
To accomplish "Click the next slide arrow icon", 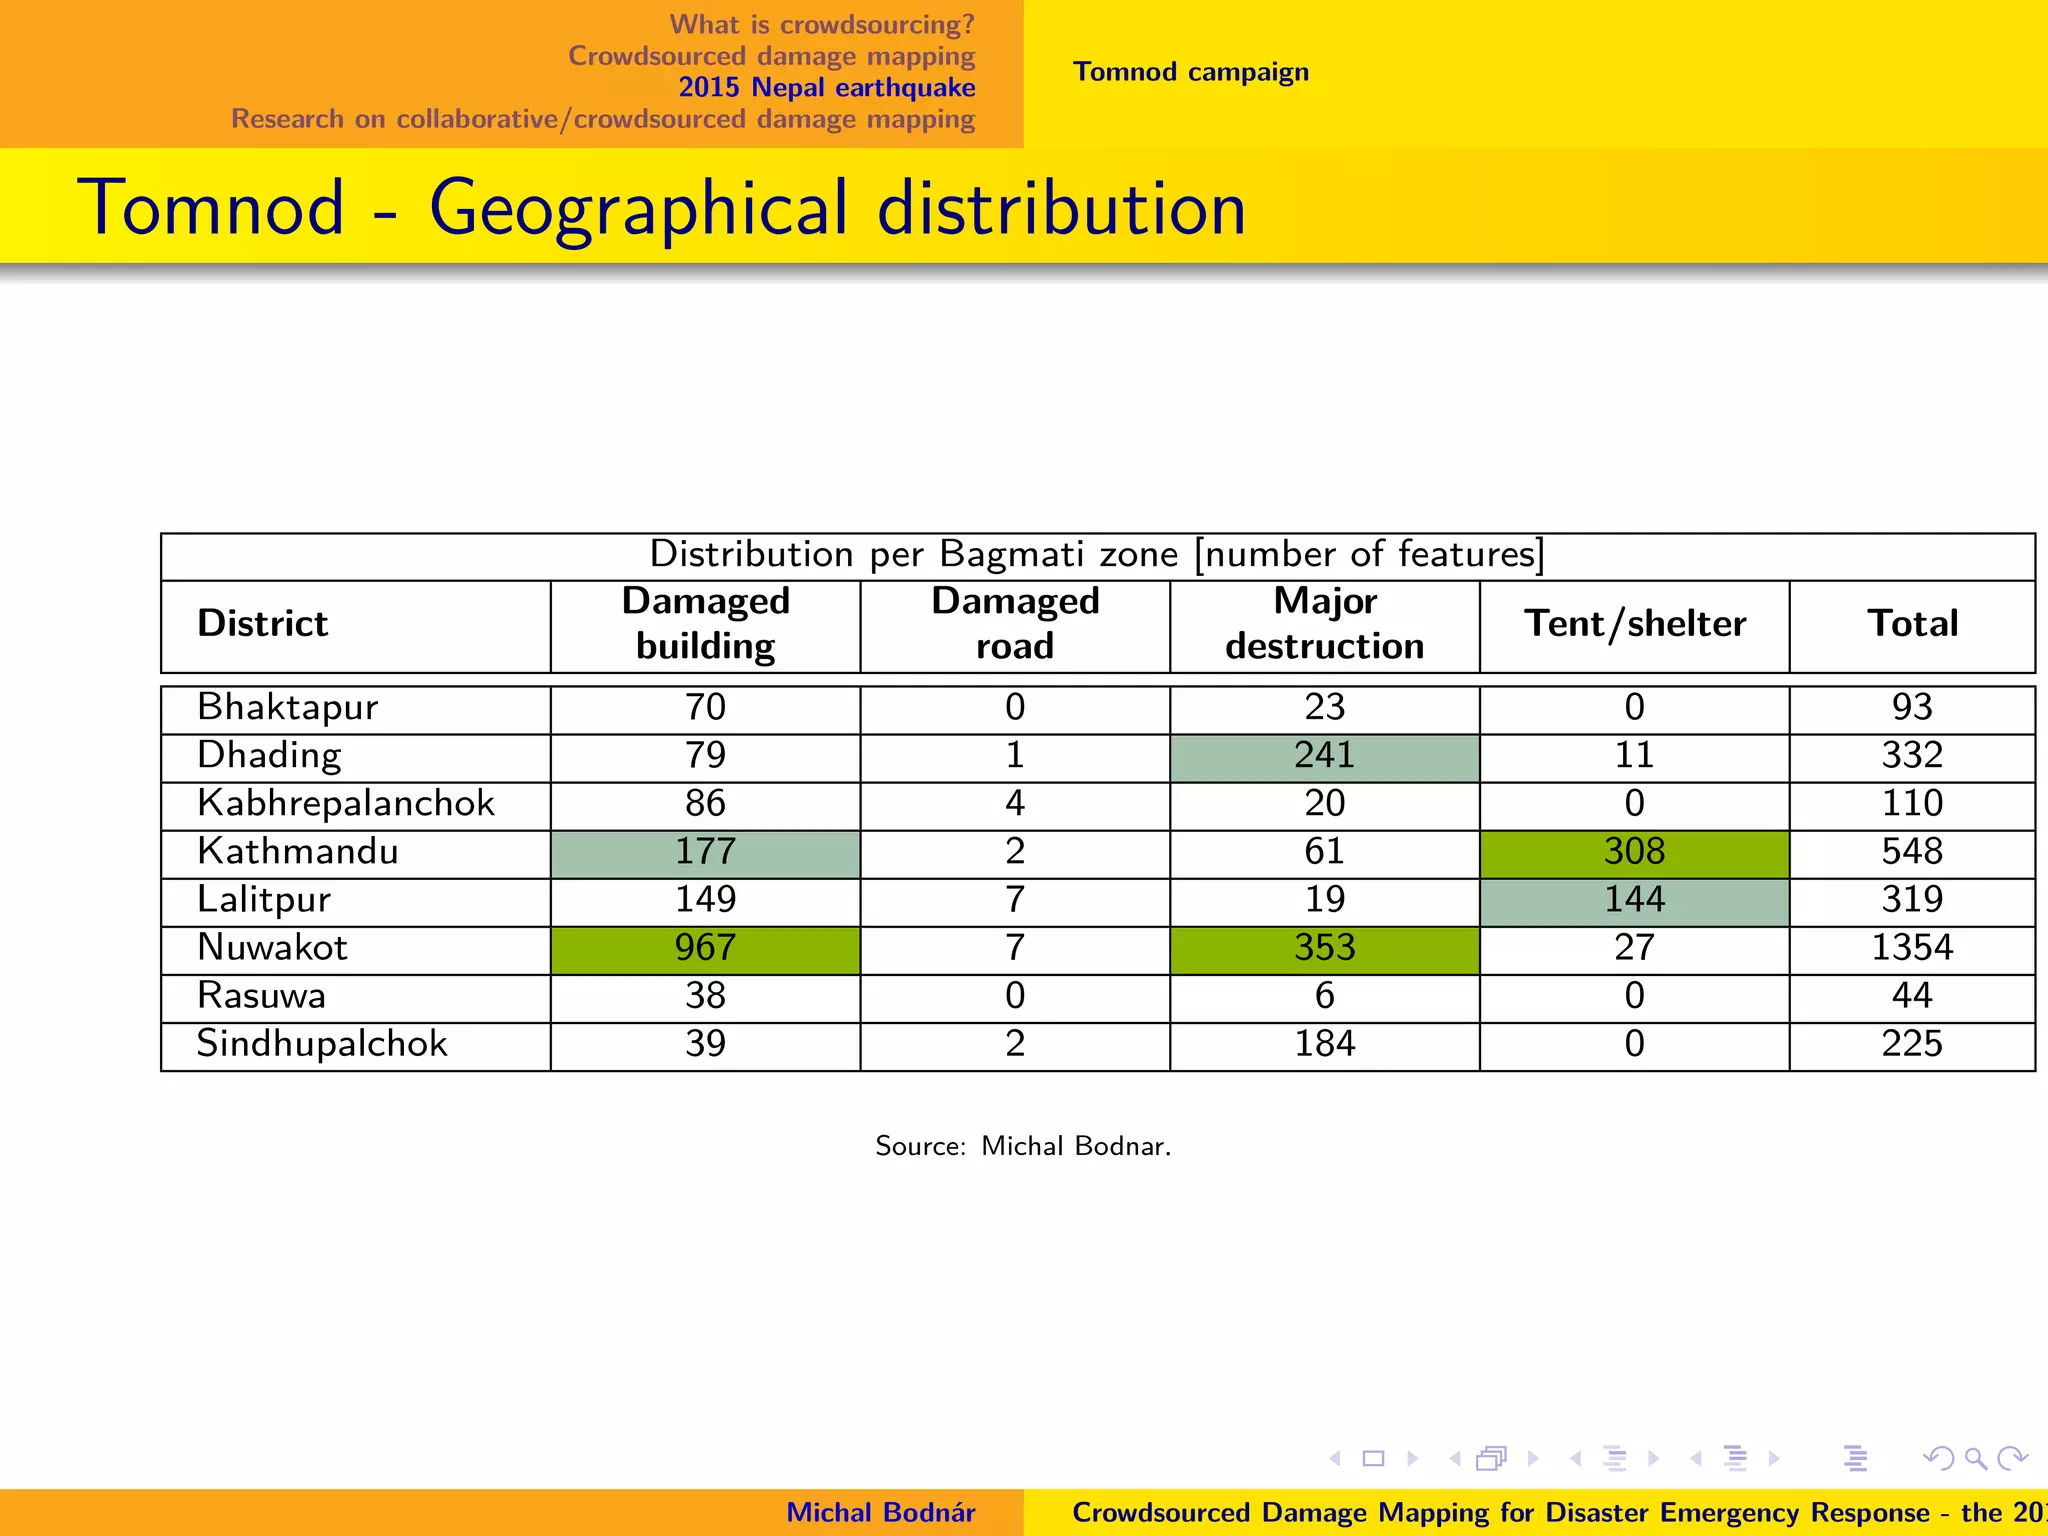I will point(1413,1459).
